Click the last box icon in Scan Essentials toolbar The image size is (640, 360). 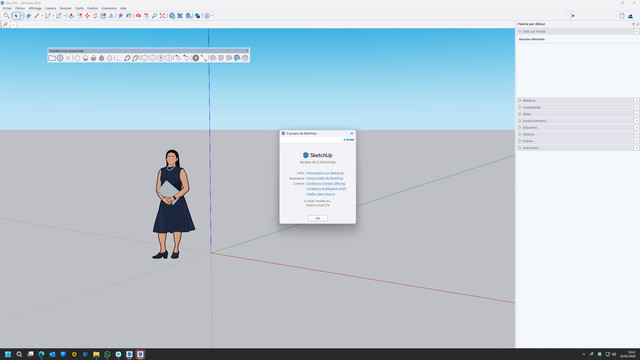click(245, 58)
